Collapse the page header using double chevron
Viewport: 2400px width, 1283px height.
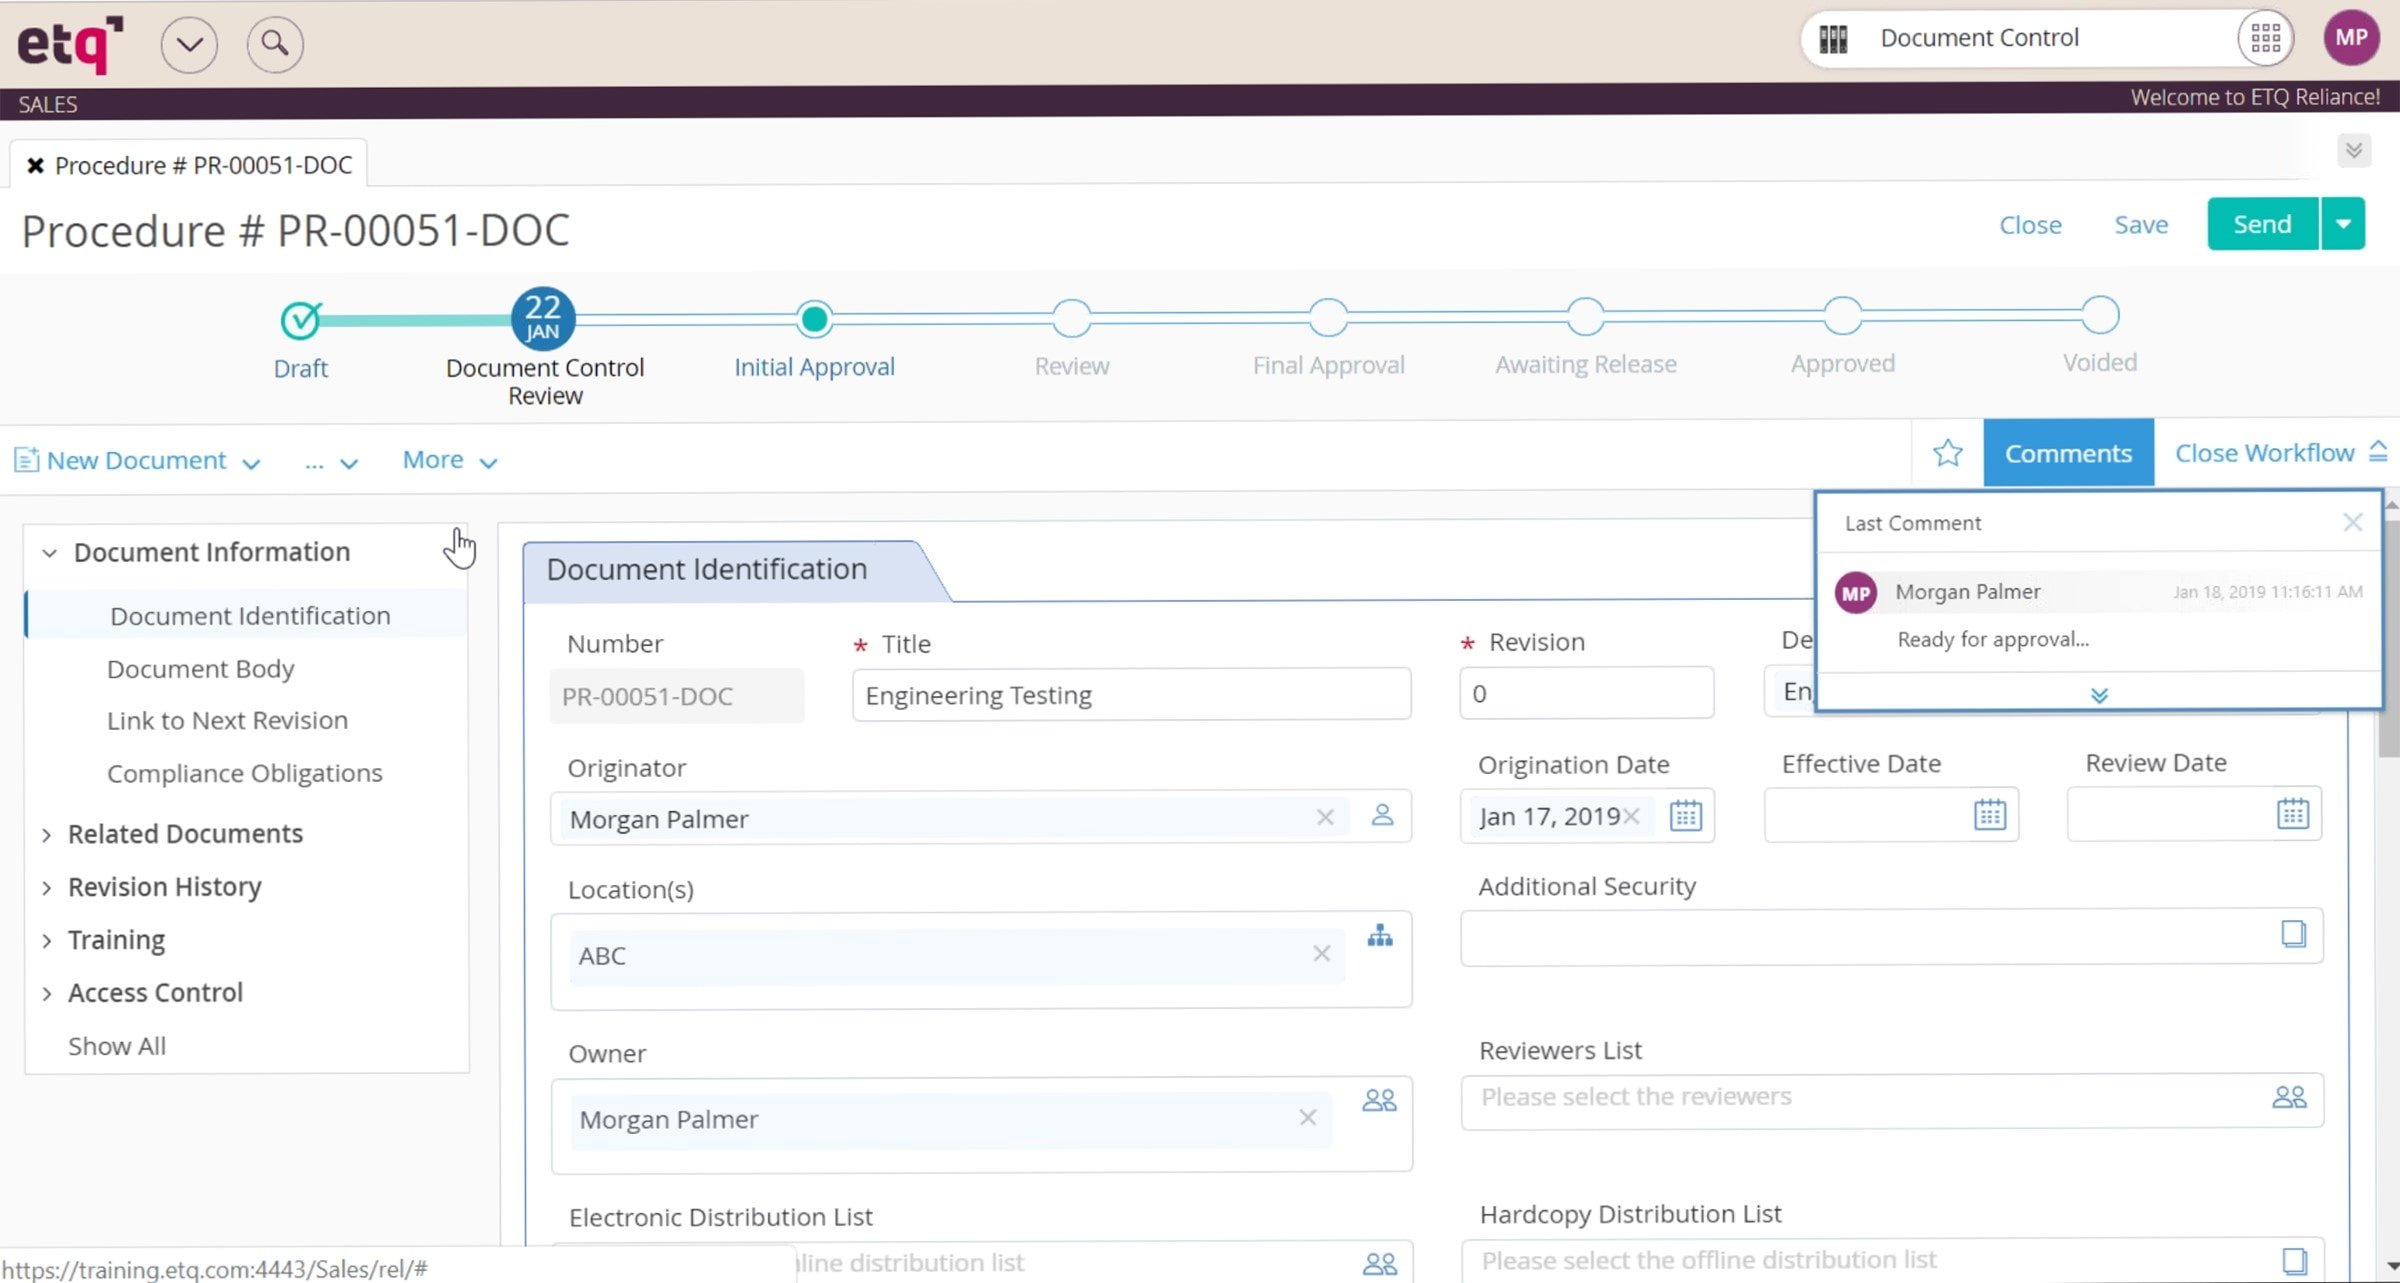point(2355,151)
